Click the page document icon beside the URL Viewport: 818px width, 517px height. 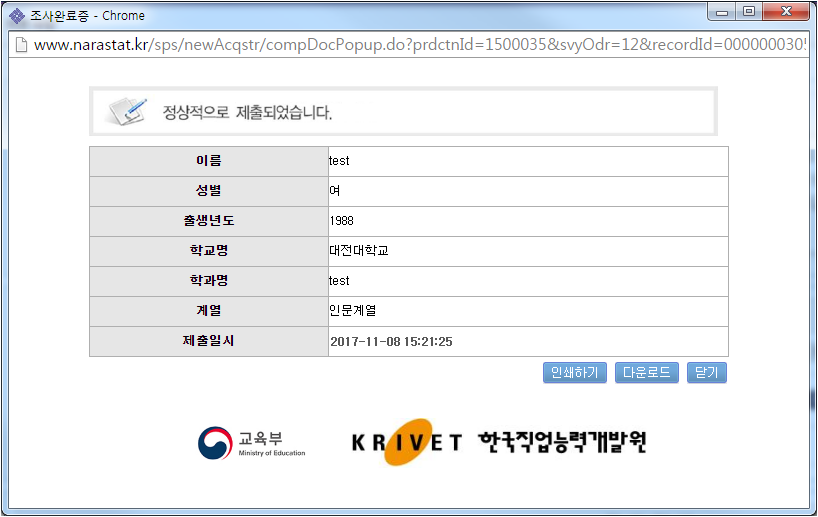pyautogui.click(x=20, y=45)
